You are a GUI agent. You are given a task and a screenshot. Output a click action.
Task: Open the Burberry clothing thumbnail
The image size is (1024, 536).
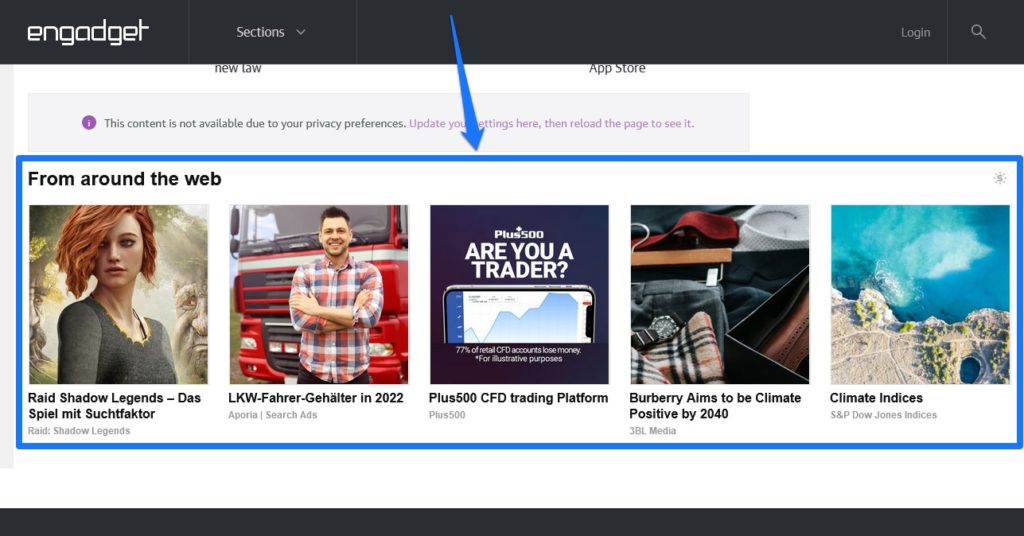[720, 294]
